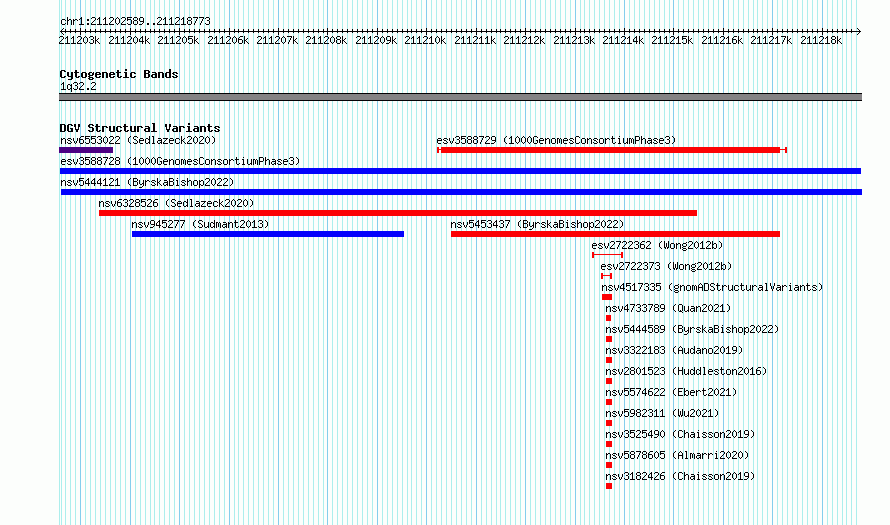The height and width of the screenshot is (525, 890).
Task: Open the nsv6328526 (Sedlazeck2020) label
Action: [x=176, y=203]
